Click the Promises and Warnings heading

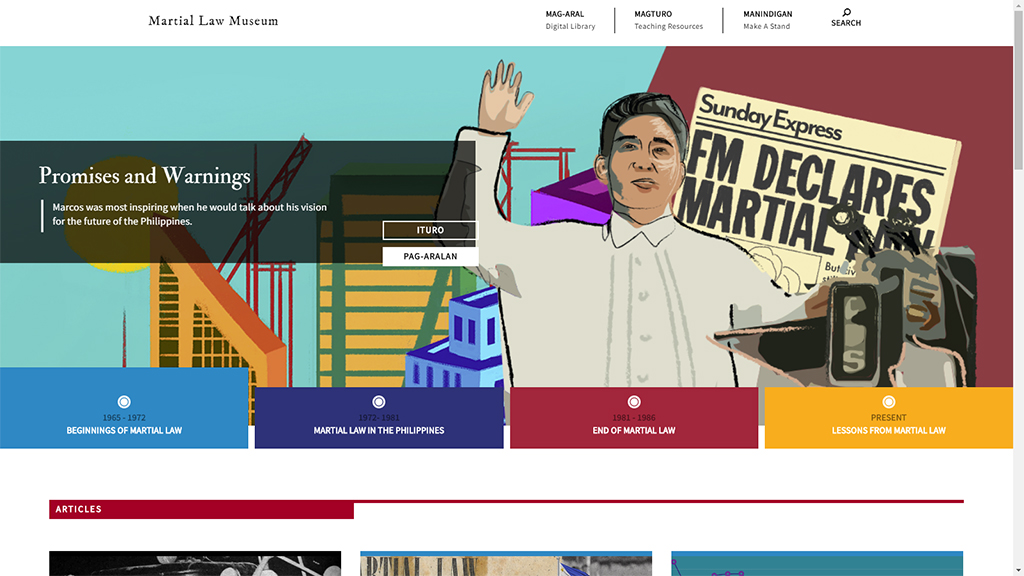(x=144, y=176)
